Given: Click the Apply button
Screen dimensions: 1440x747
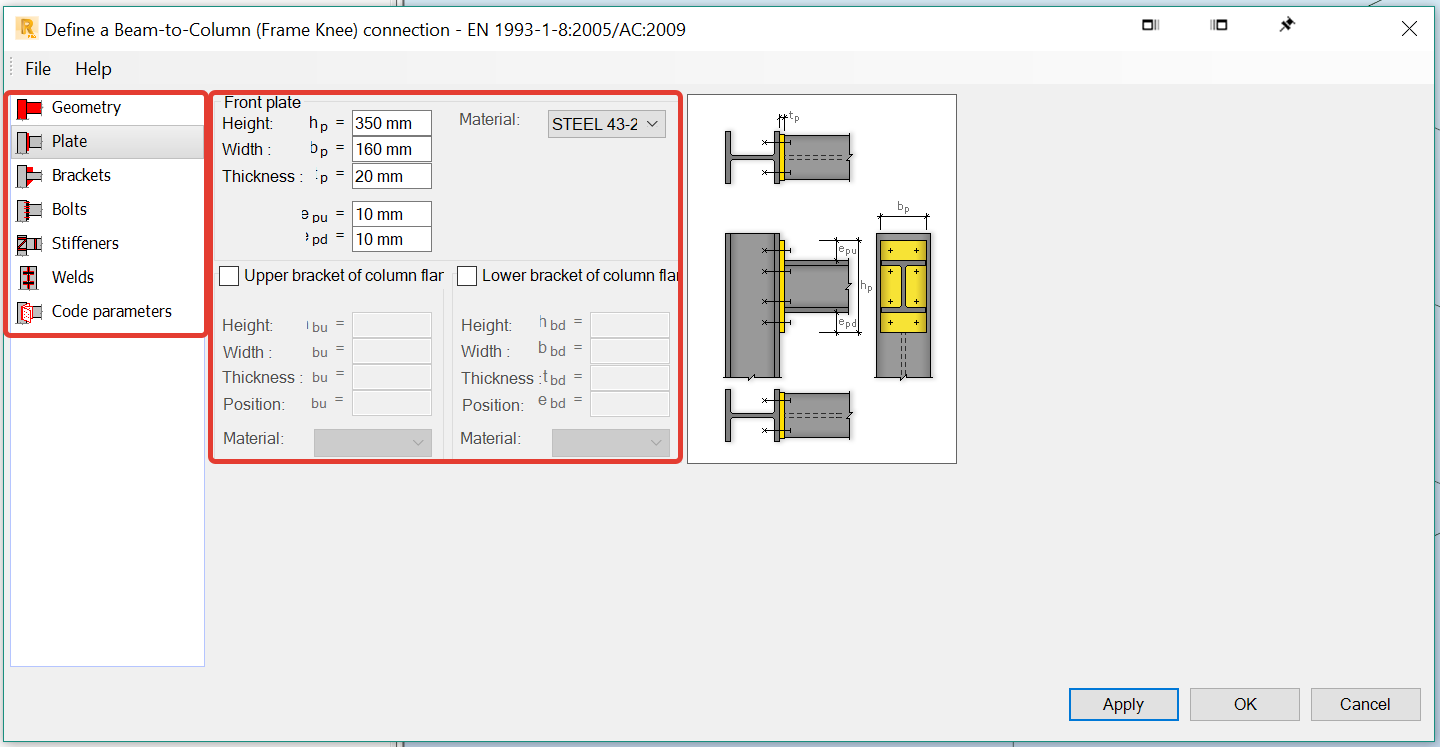Looking at the screenshot, I should [1123, 704].
